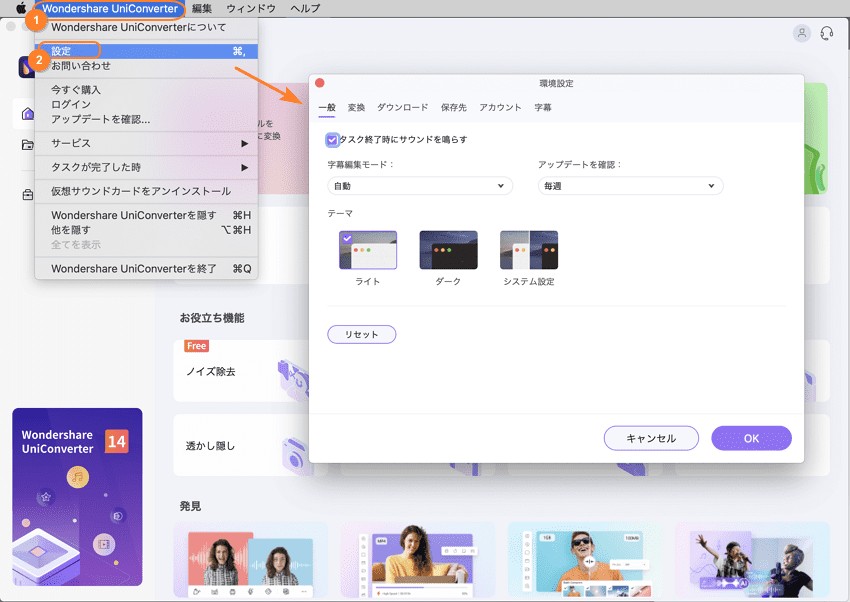Open the Apple menu
Viewport: 850px width, 602px height.
[x=21, y=8]
